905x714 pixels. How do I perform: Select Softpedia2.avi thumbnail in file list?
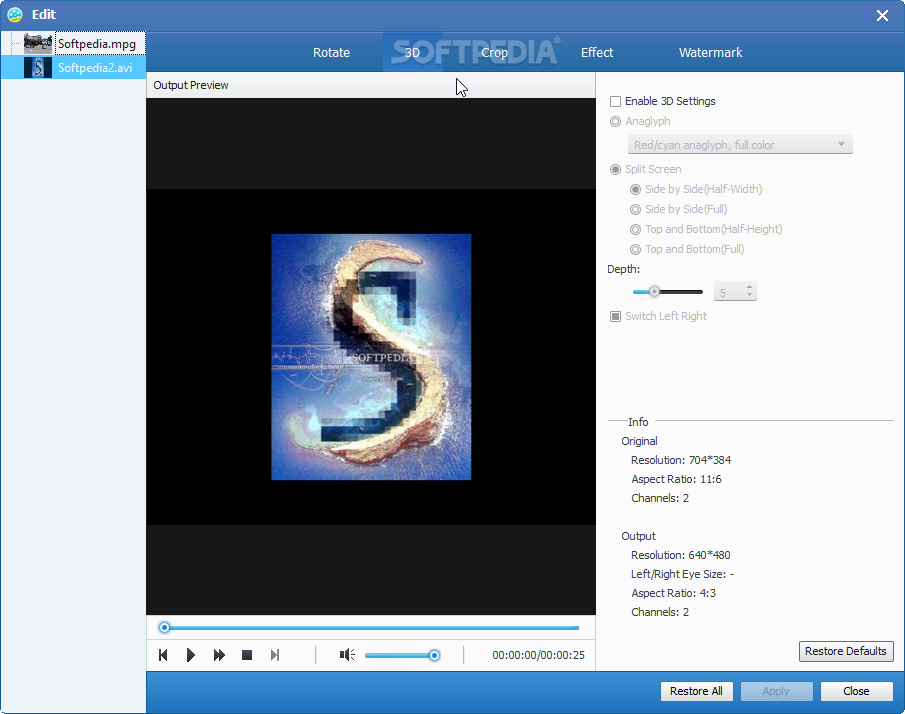point(38,68)
